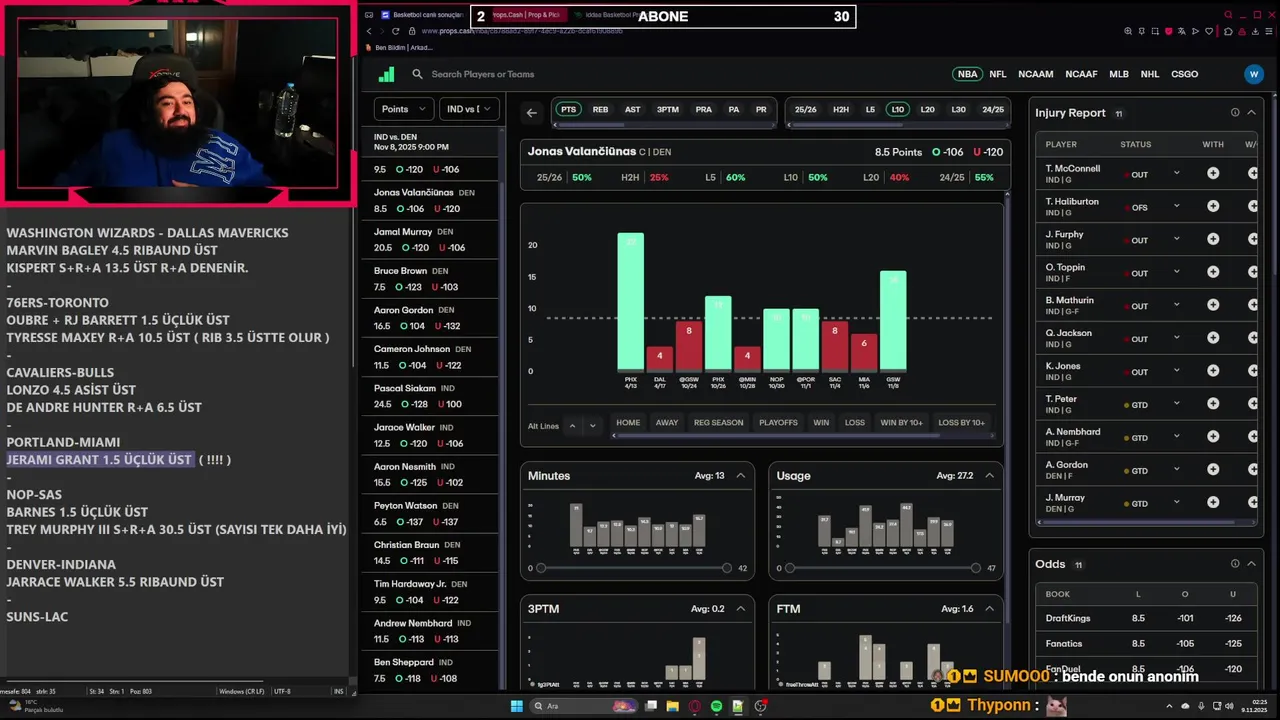
Task: Collapse the Odds panel
Action: [x=1251, y=564]
